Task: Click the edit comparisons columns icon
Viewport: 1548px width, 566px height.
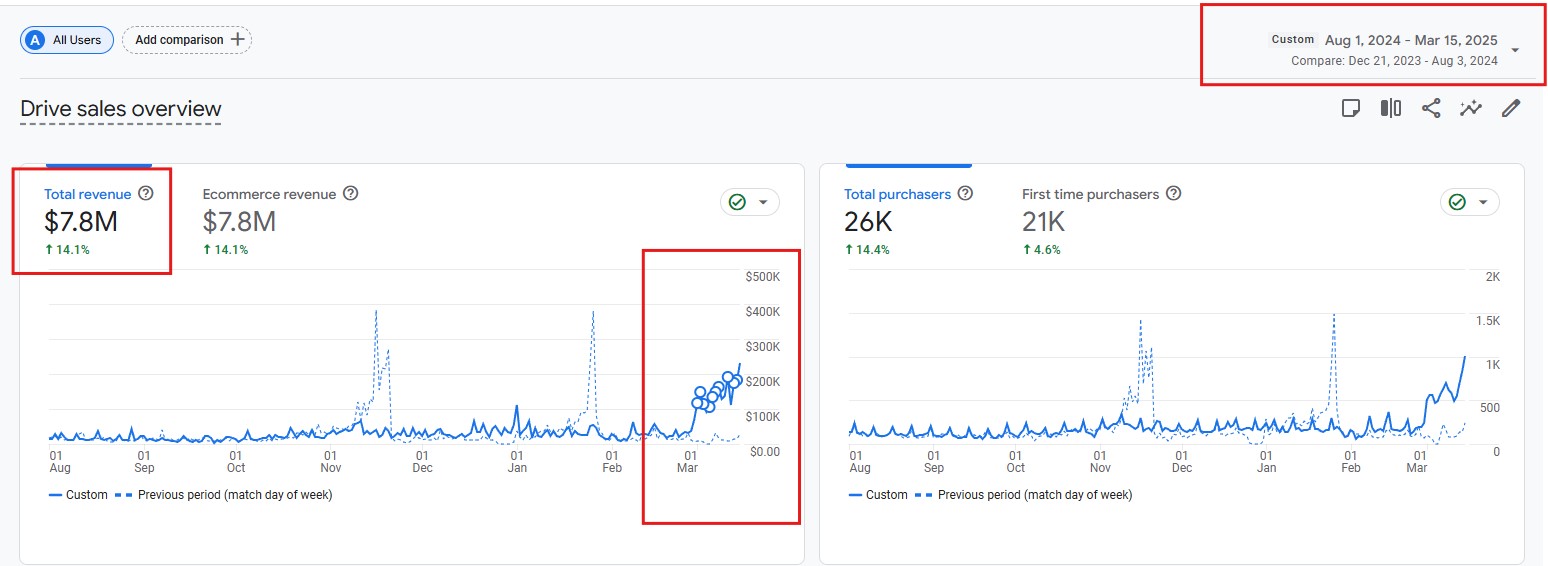Action: [x=1391, y=108]
